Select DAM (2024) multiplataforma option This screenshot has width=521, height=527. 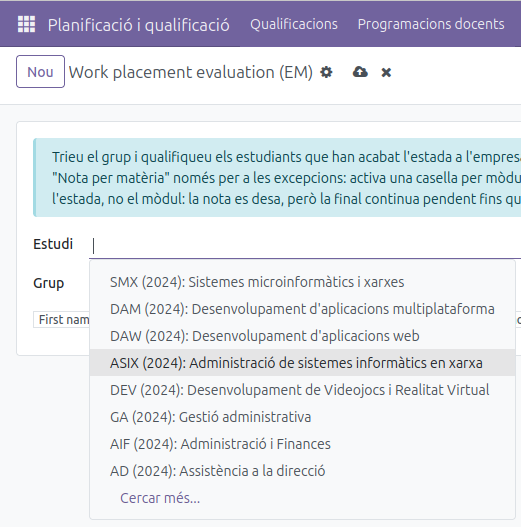click(x=302, y=309)
